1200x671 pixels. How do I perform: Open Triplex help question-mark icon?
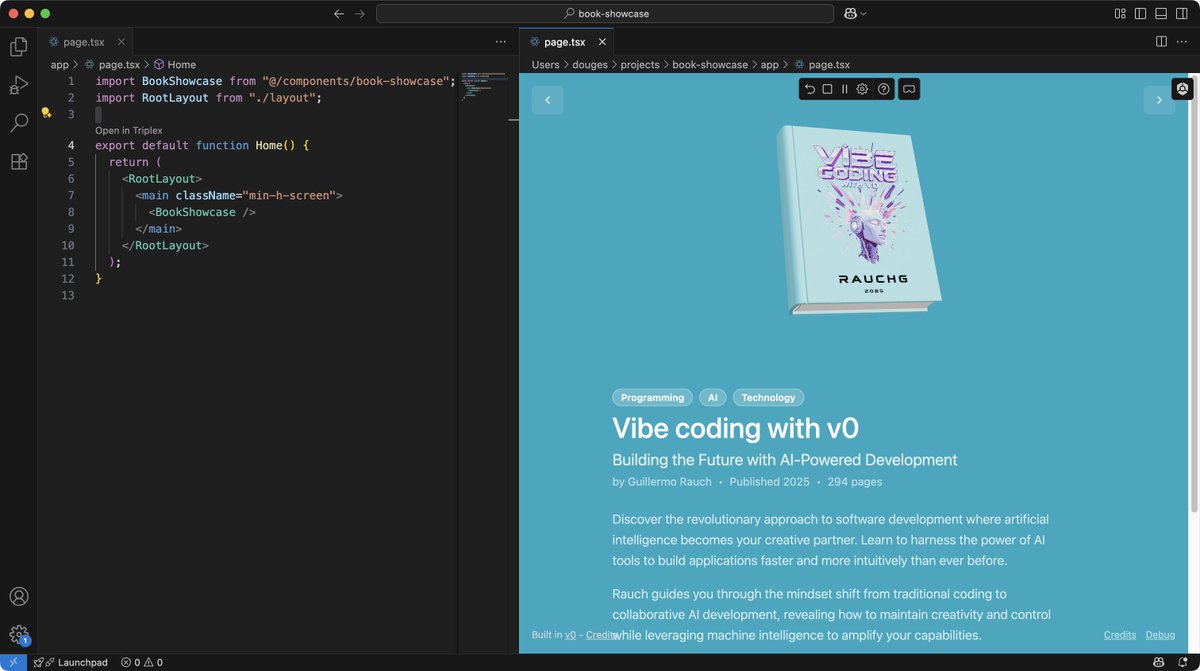[884, 89]
